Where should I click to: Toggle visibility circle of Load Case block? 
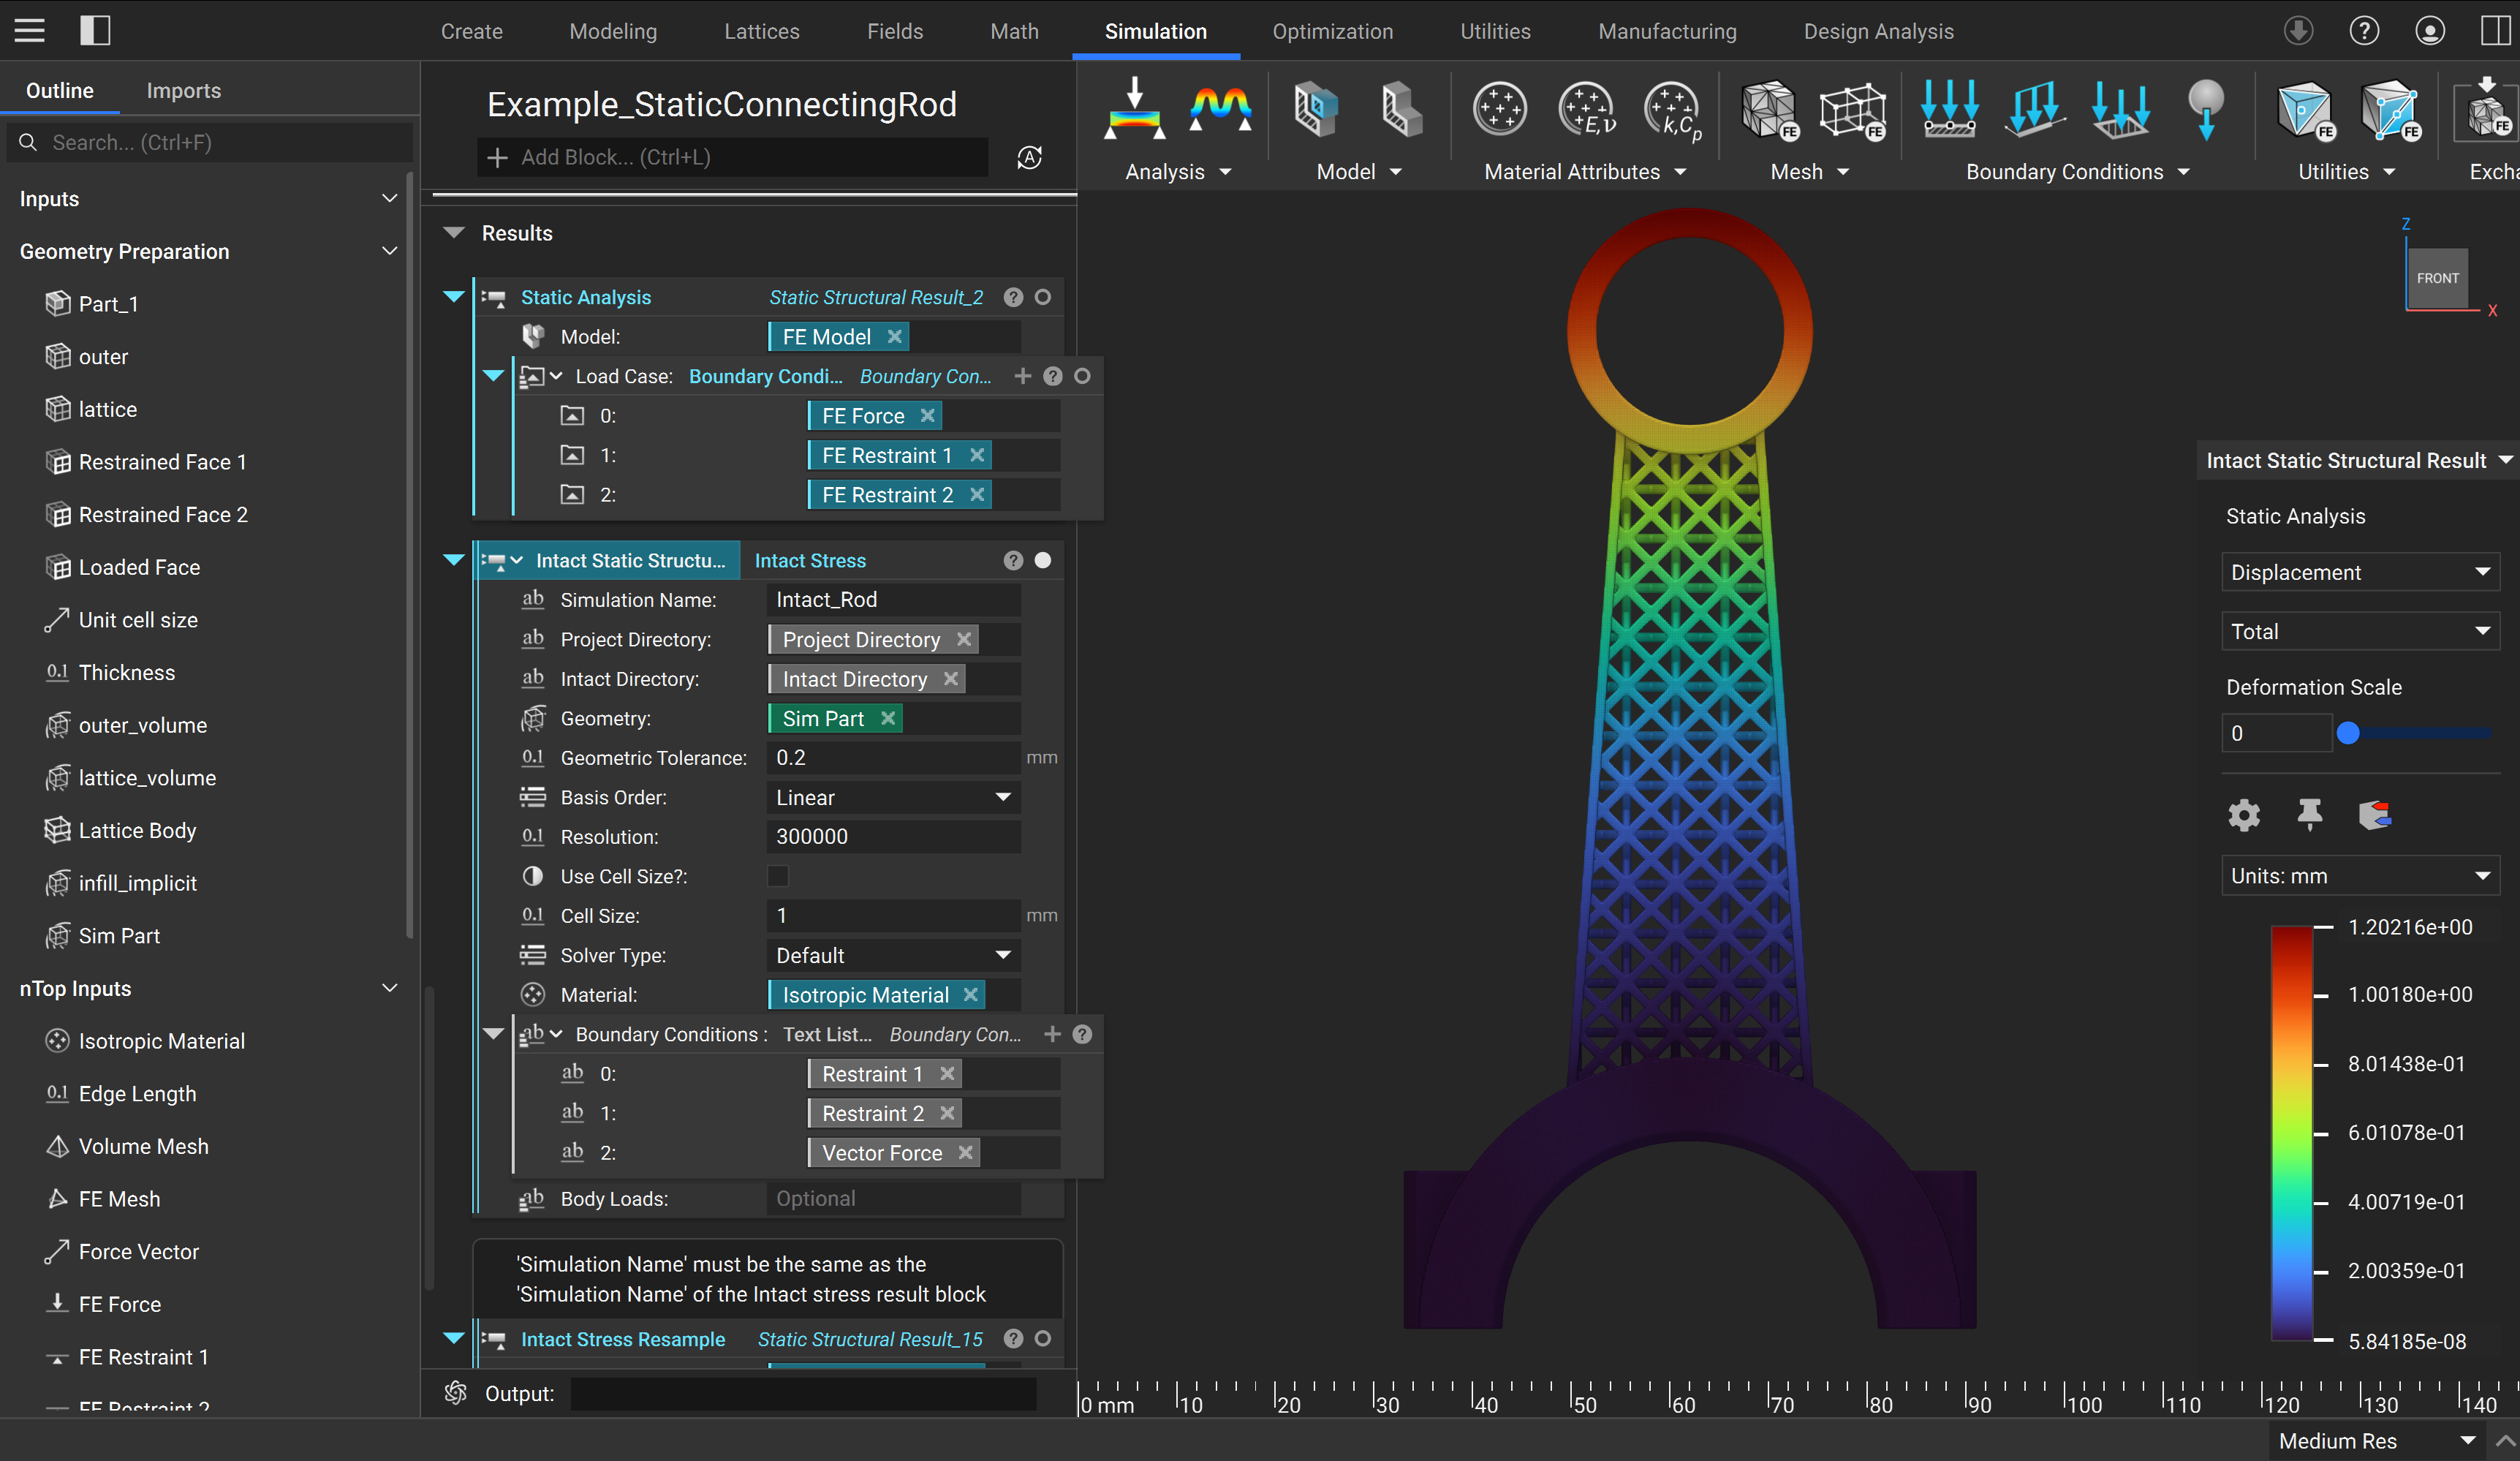point(1082,376)
